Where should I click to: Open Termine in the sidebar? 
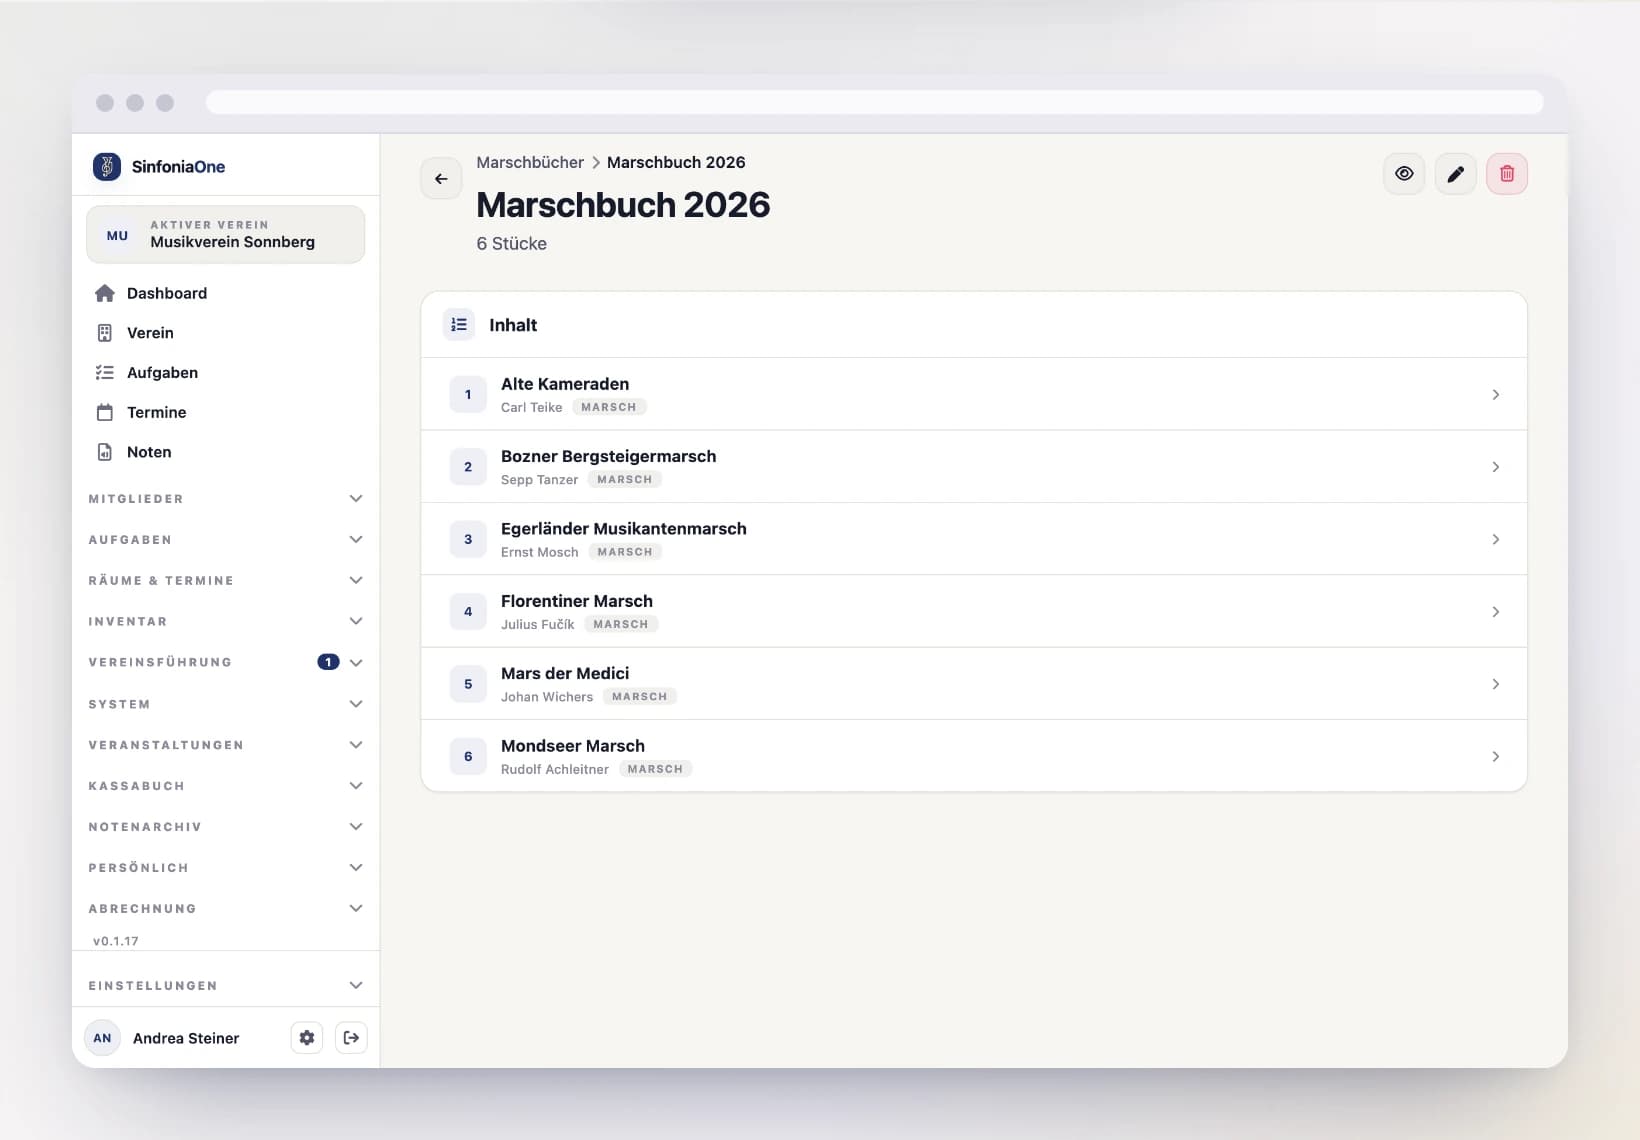[156, 412]
